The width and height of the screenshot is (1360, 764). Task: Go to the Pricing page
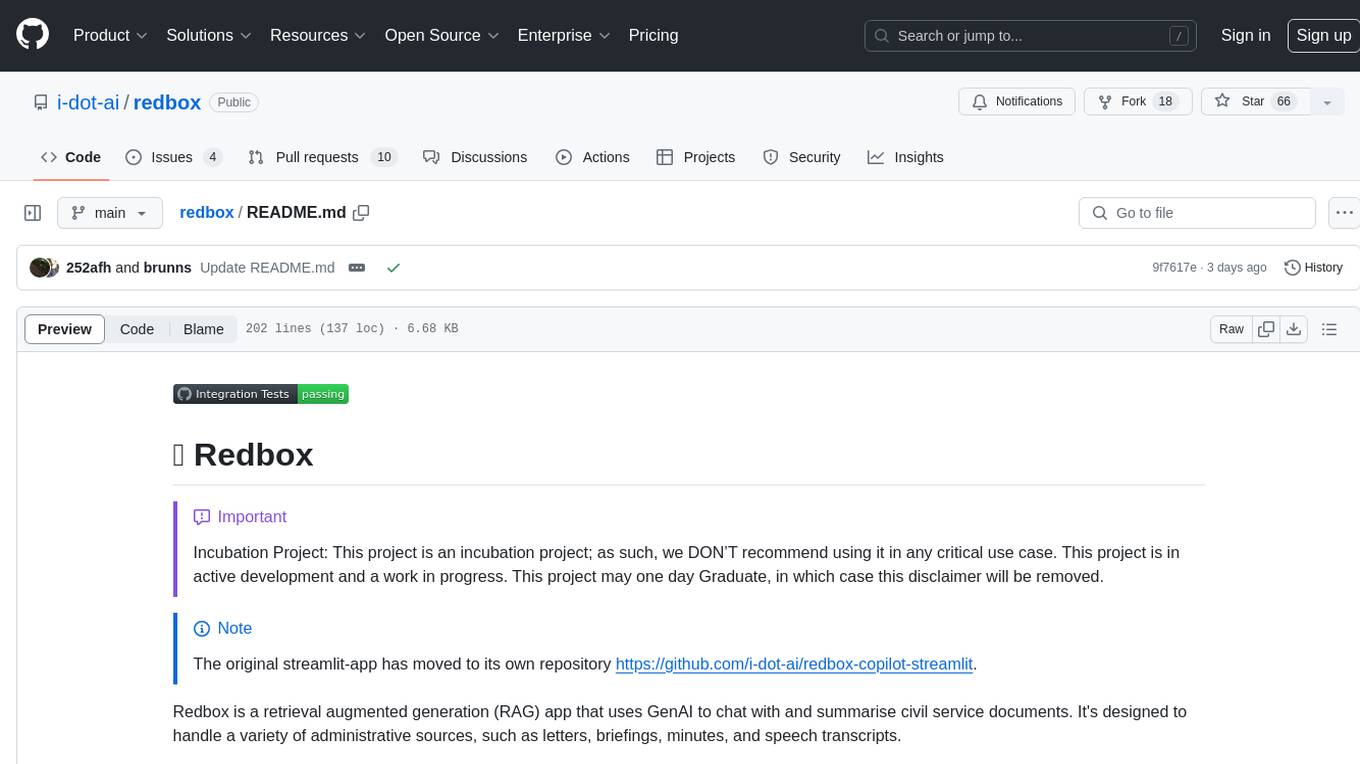[653, 35]
